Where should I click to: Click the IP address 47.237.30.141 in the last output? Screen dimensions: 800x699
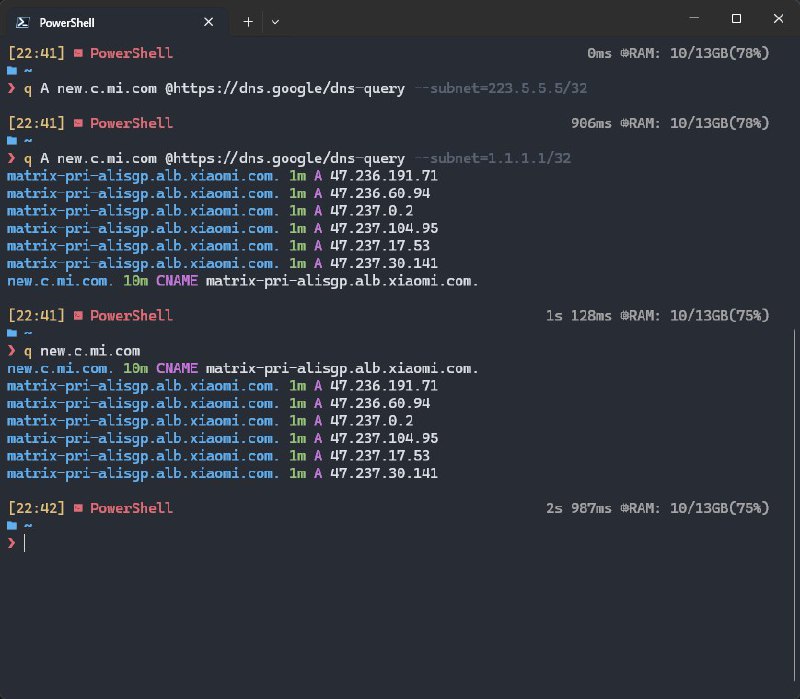tap(384, 473)
